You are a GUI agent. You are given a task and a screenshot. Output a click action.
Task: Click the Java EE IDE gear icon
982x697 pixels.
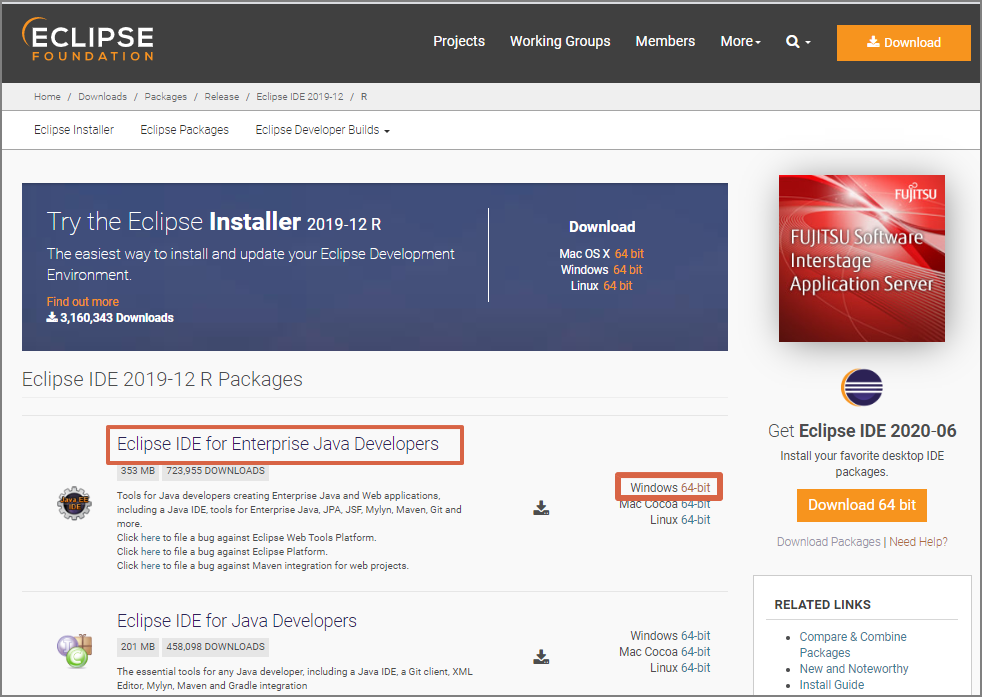pyautogui.click(x=75, y=503)
